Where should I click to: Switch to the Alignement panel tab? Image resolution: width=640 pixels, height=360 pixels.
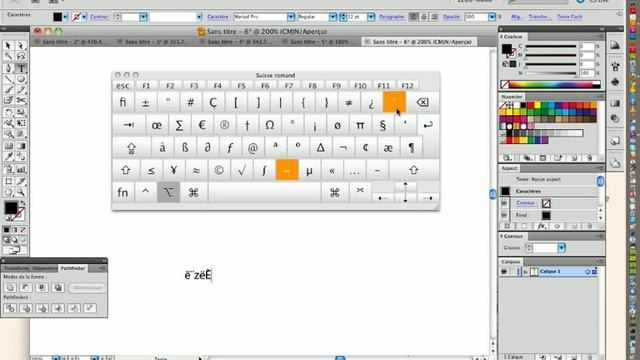44,268
